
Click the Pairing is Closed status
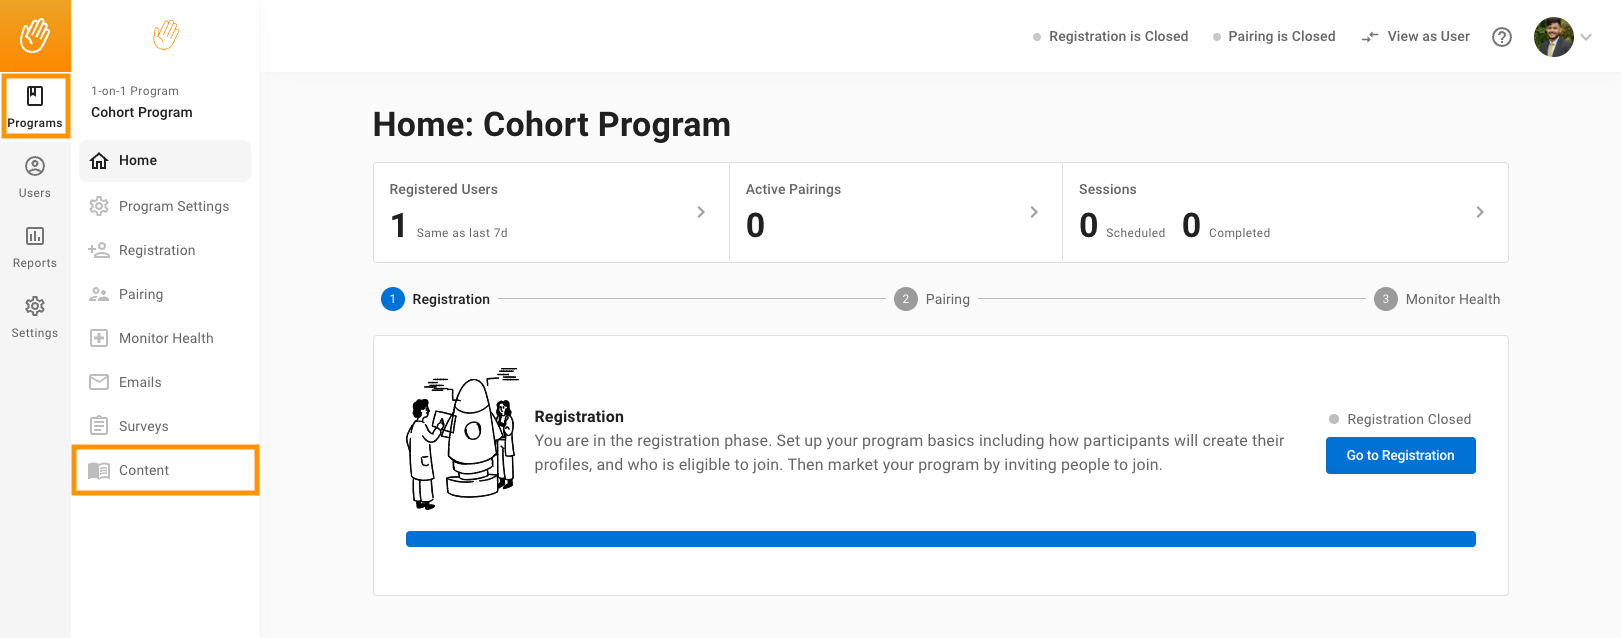(x=1274, y=36)
